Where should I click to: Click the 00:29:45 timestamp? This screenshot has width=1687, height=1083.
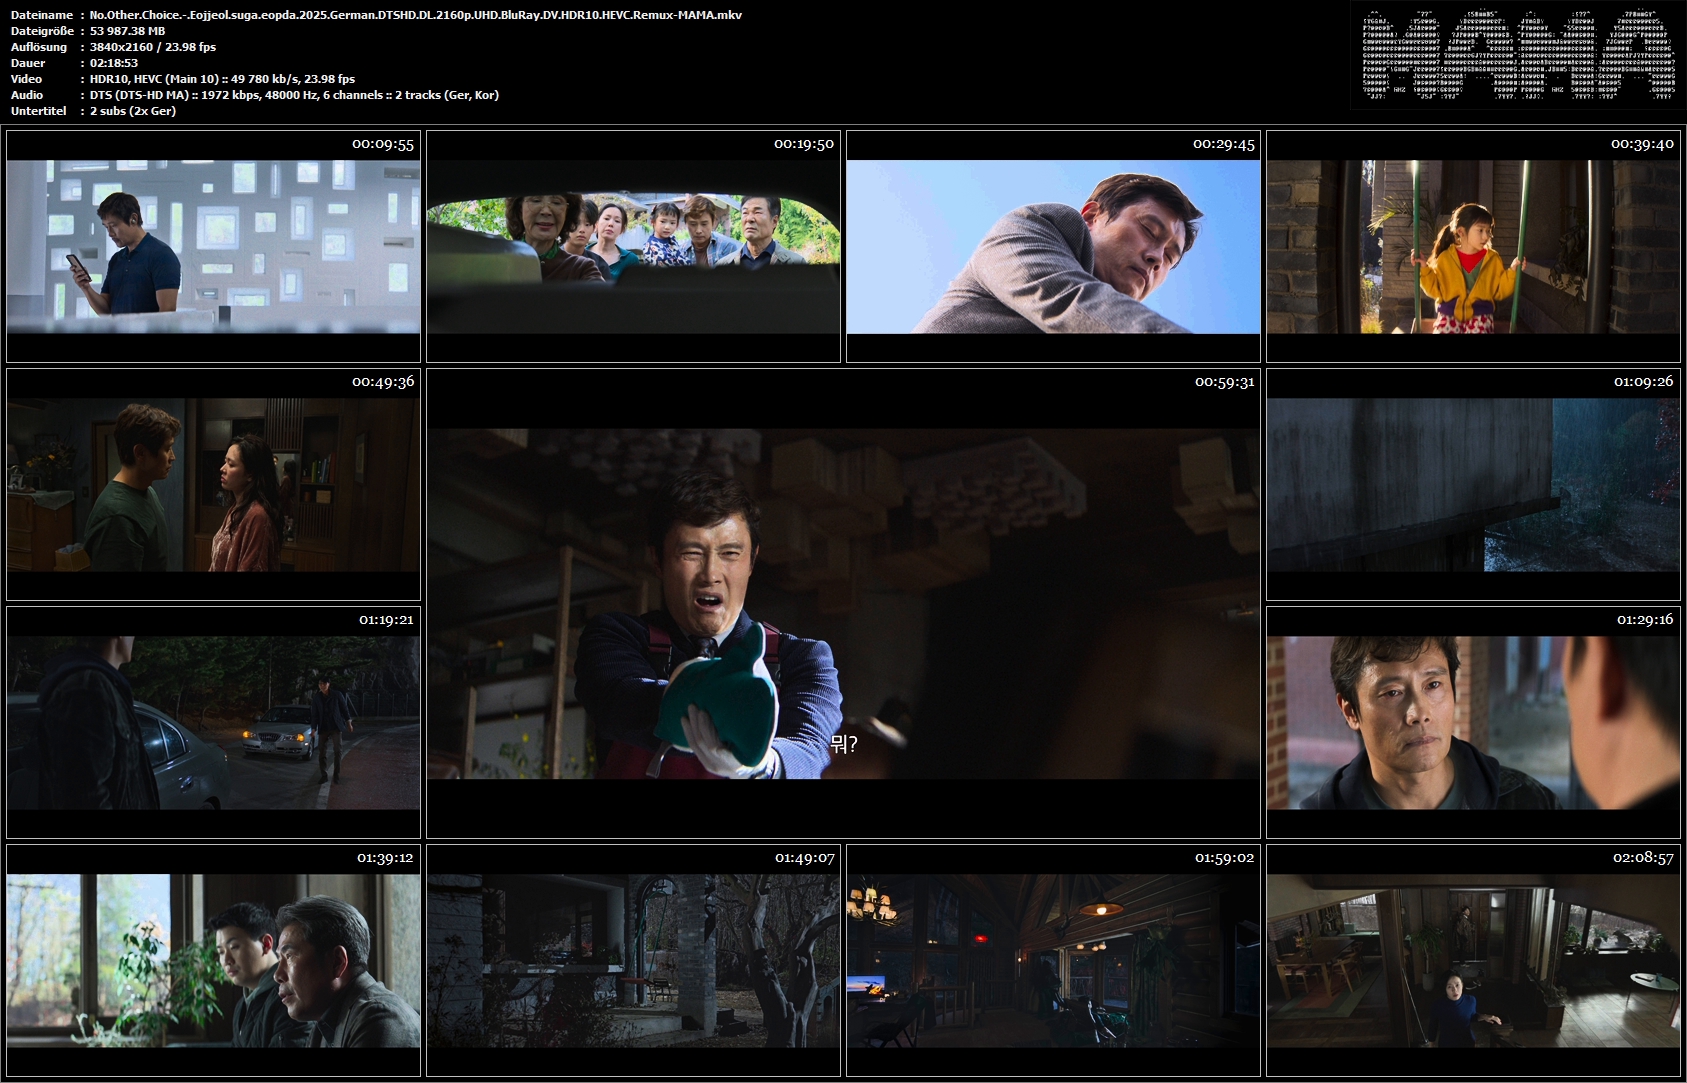(x=1224, y=144)
